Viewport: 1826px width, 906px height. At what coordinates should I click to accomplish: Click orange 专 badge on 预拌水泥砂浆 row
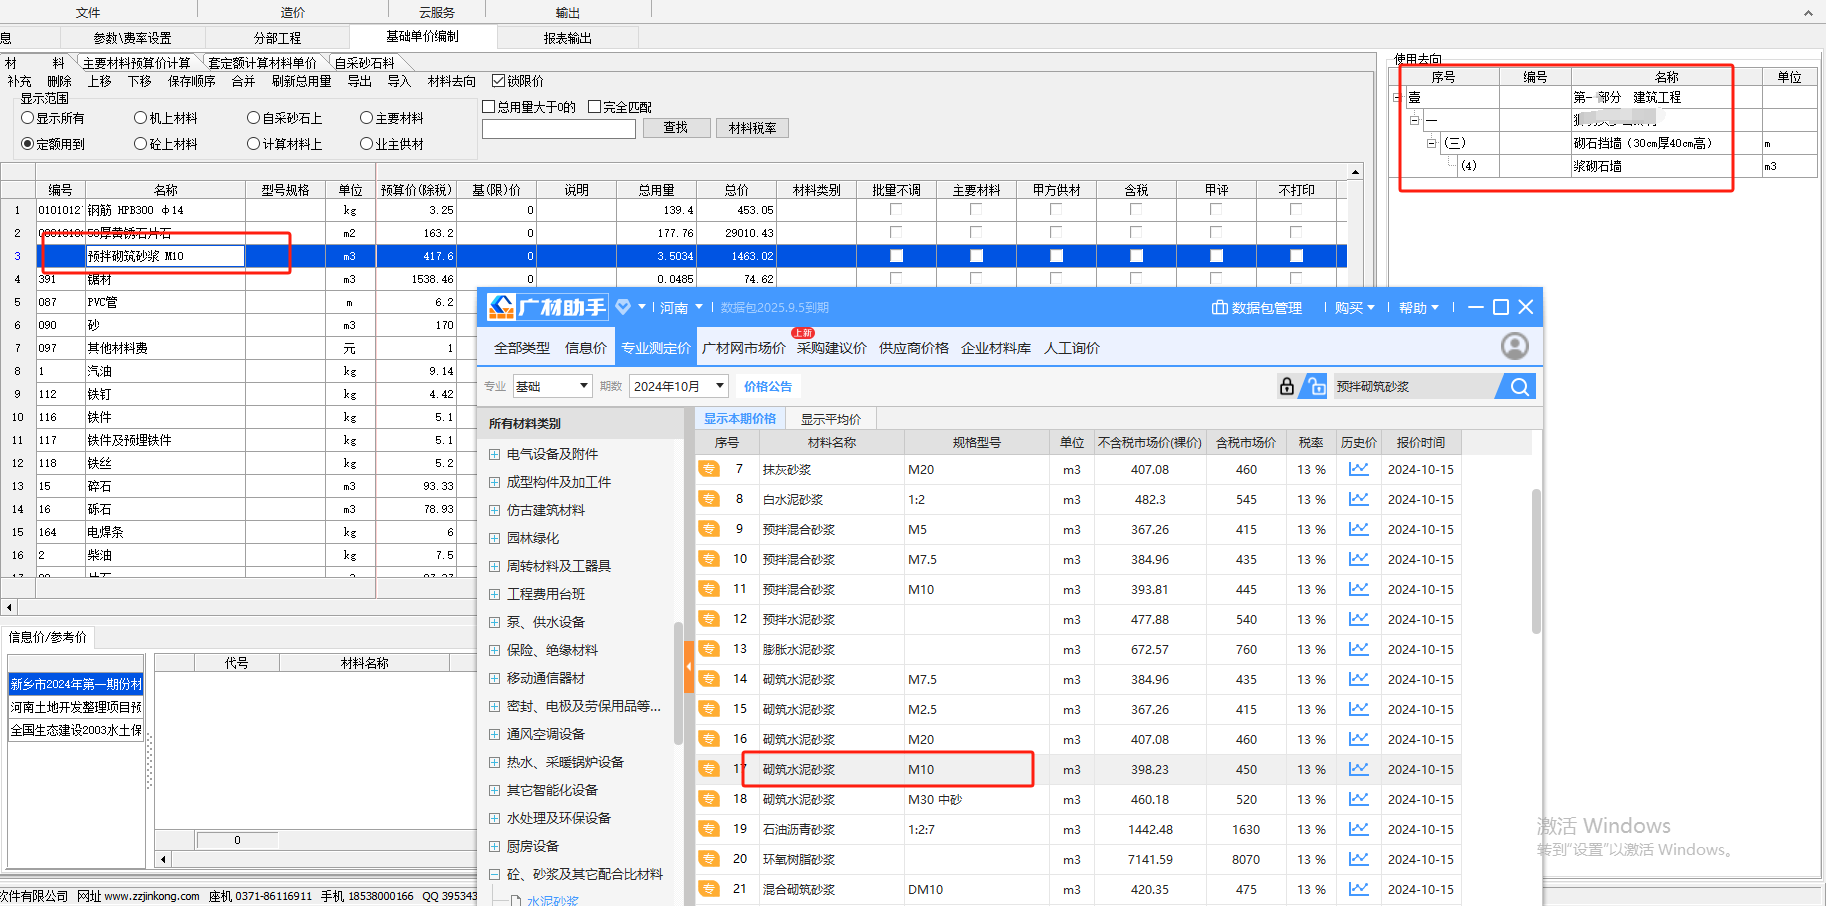coord(709,619)
